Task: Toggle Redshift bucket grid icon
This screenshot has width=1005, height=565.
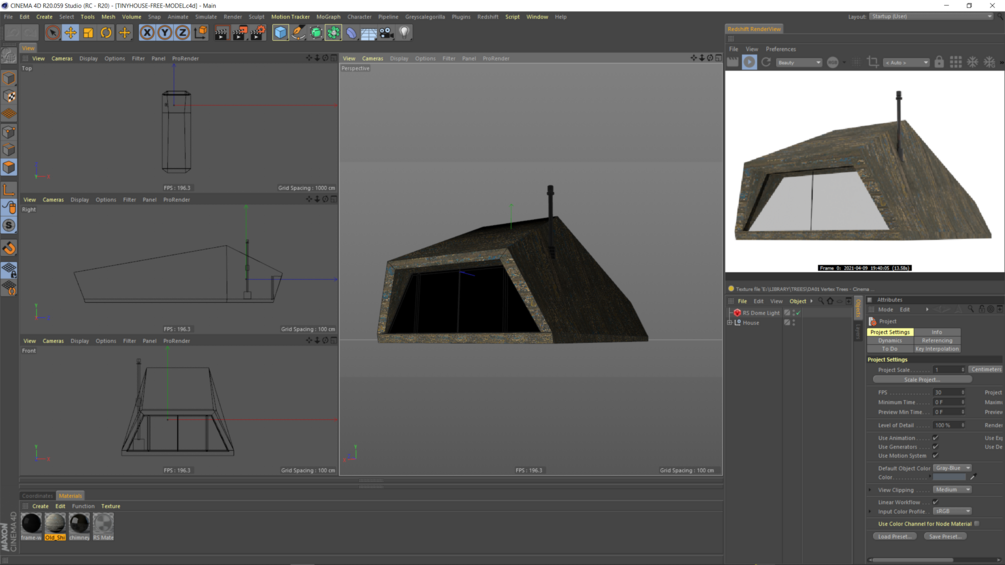Action: pos(956,62)
